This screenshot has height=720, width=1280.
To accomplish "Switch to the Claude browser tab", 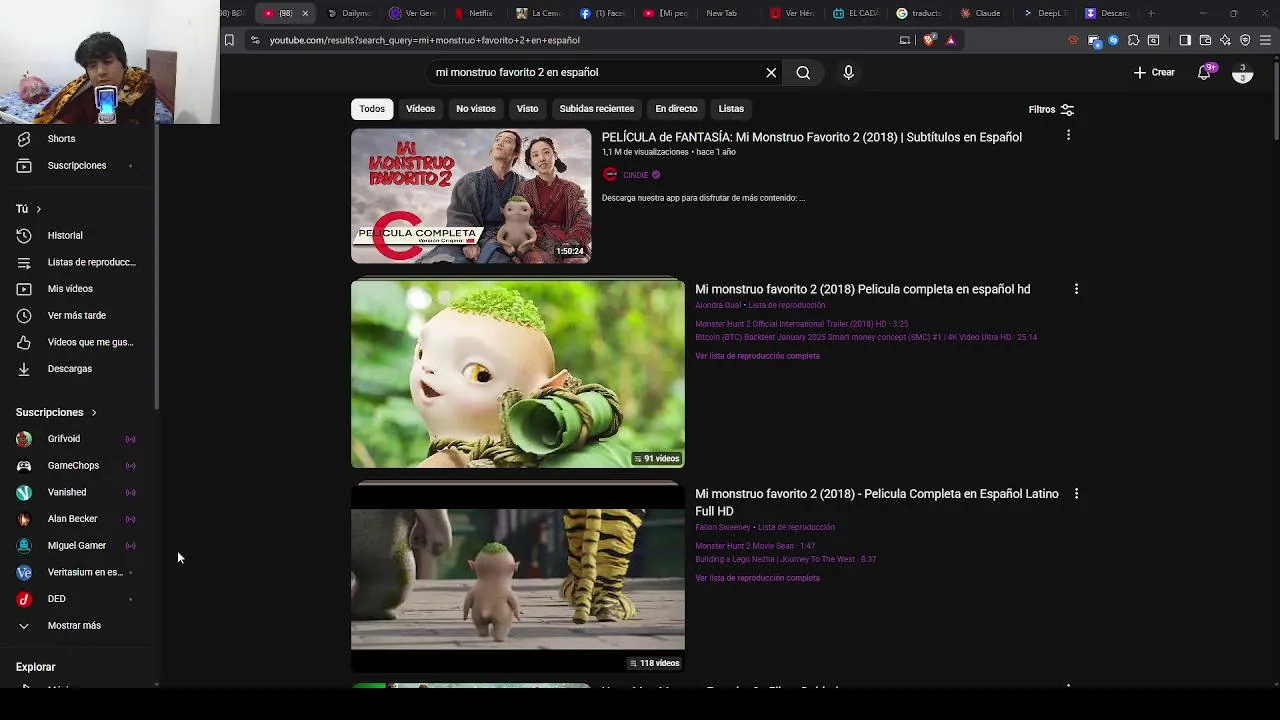I will [981, 13].
